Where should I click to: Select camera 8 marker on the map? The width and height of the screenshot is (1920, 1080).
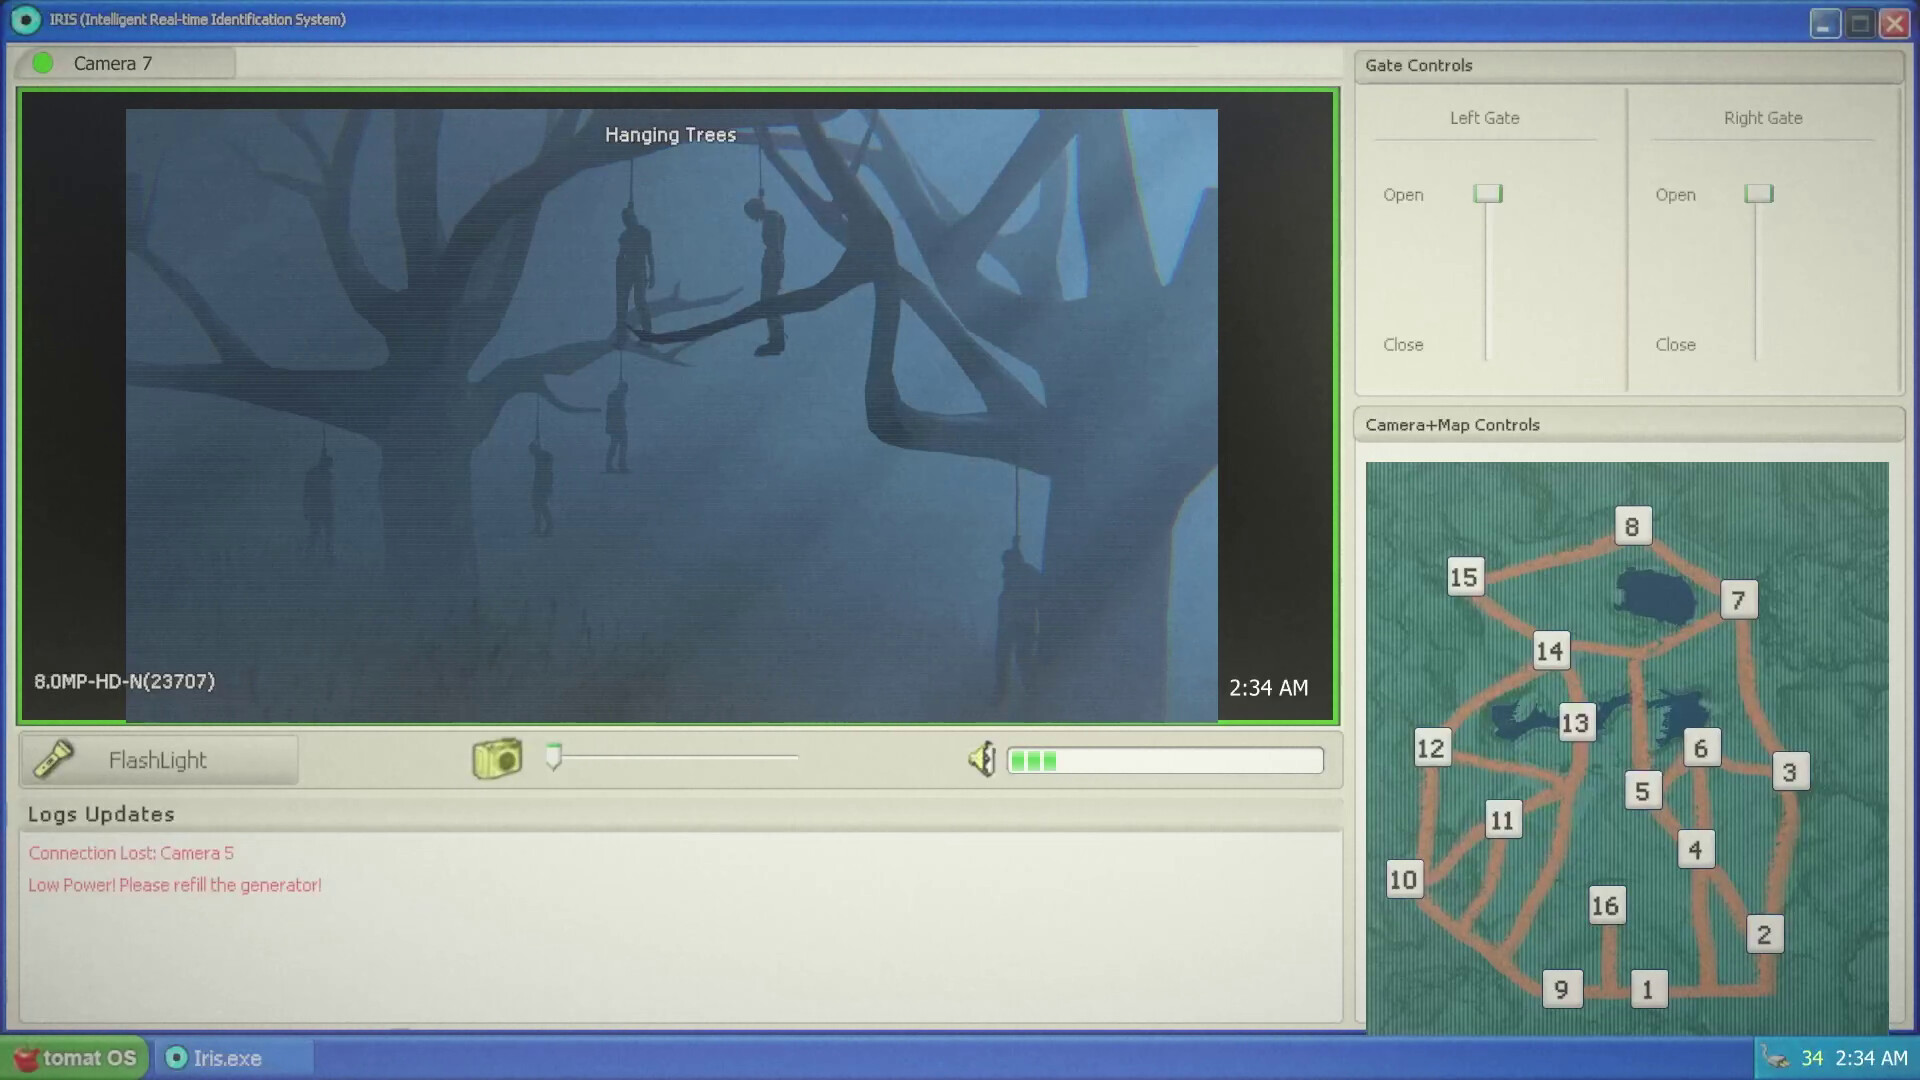(1632, 525)
